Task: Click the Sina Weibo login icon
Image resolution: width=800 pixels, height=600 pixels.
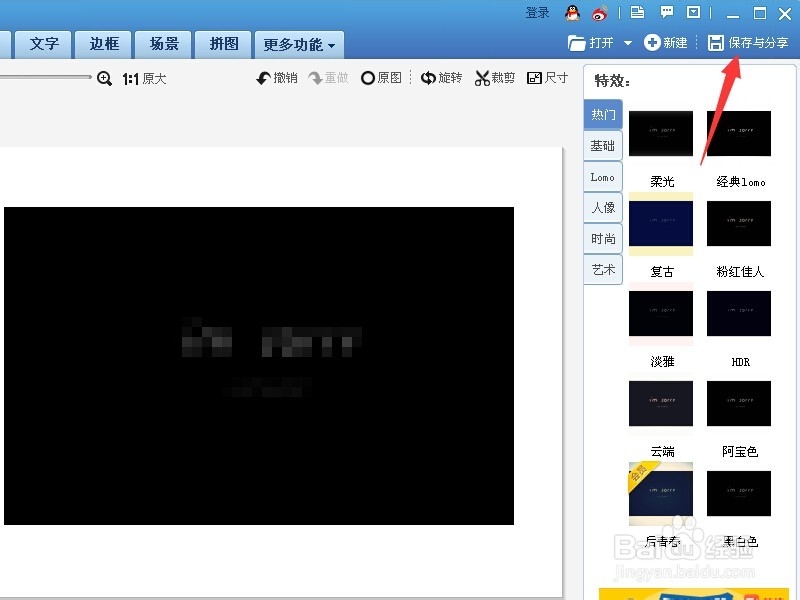Action: pyautogui.click(x=600, y=13)
